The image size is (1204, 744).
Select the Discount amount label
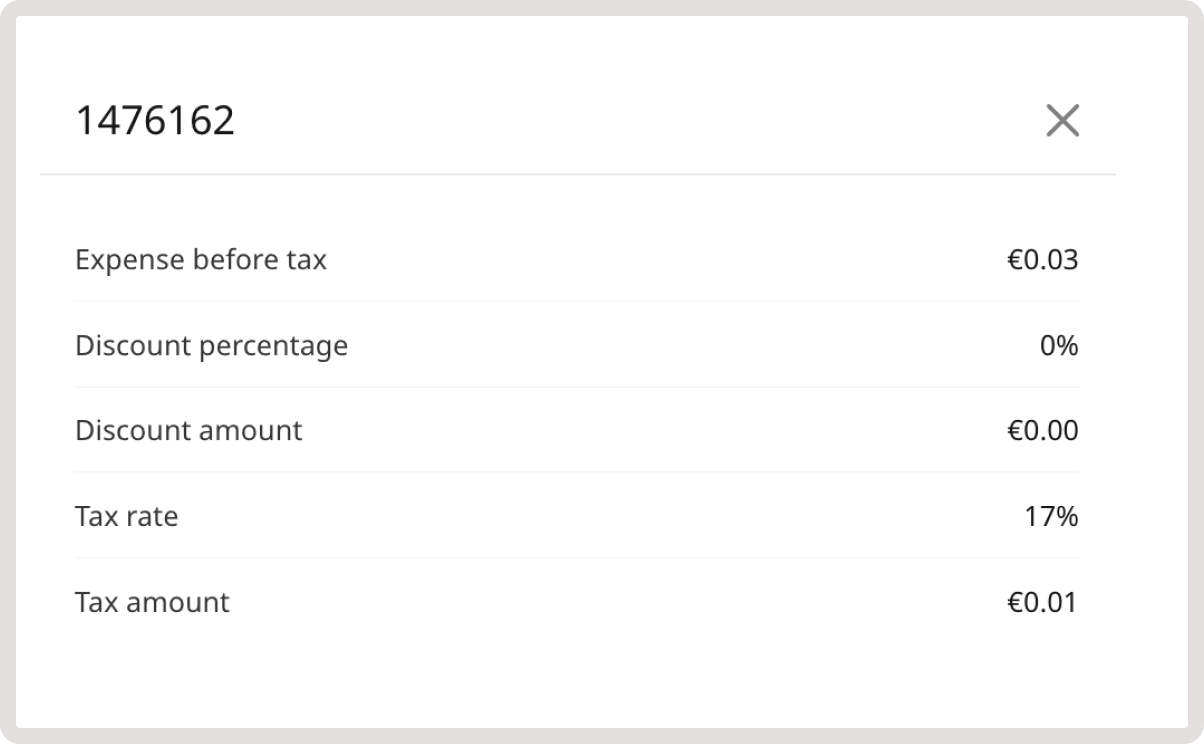click(188, 430)
